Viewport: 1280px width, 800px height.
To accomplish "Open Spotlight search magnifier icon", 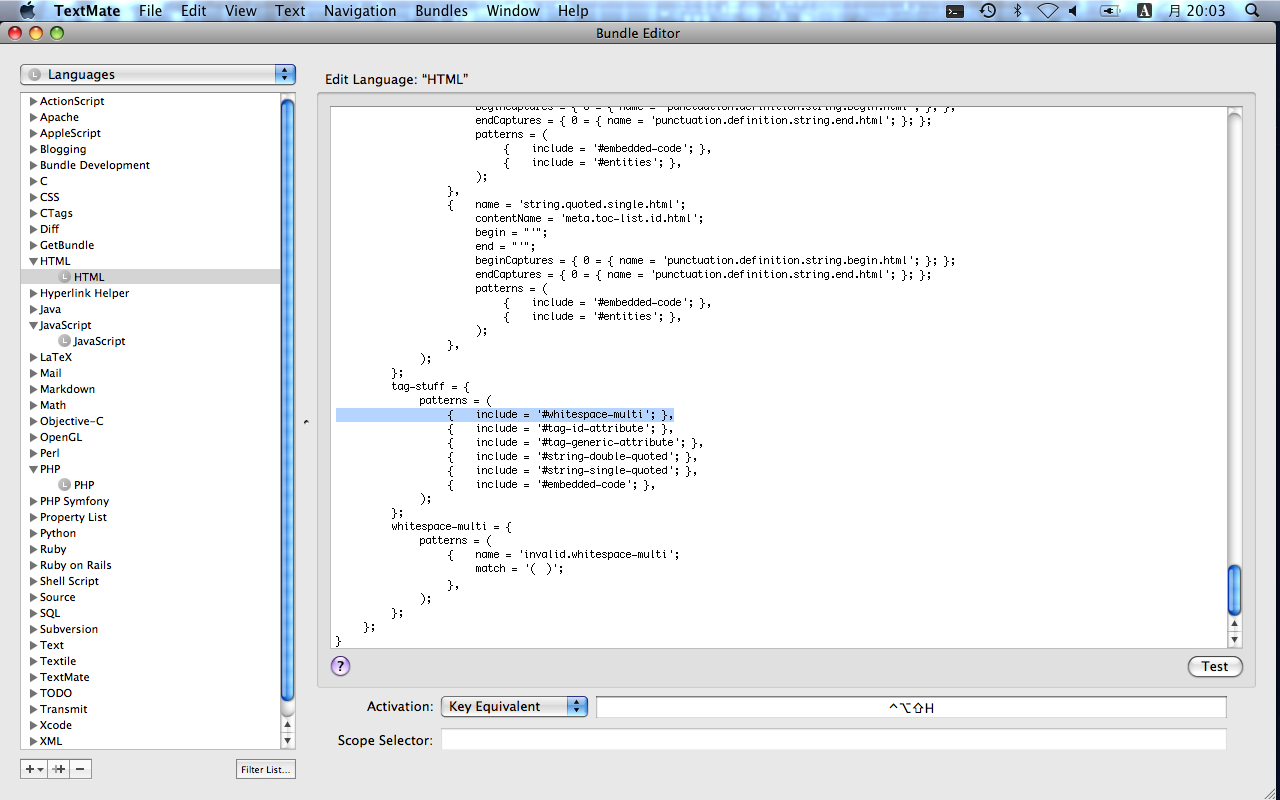I will tap(1251, 11).
